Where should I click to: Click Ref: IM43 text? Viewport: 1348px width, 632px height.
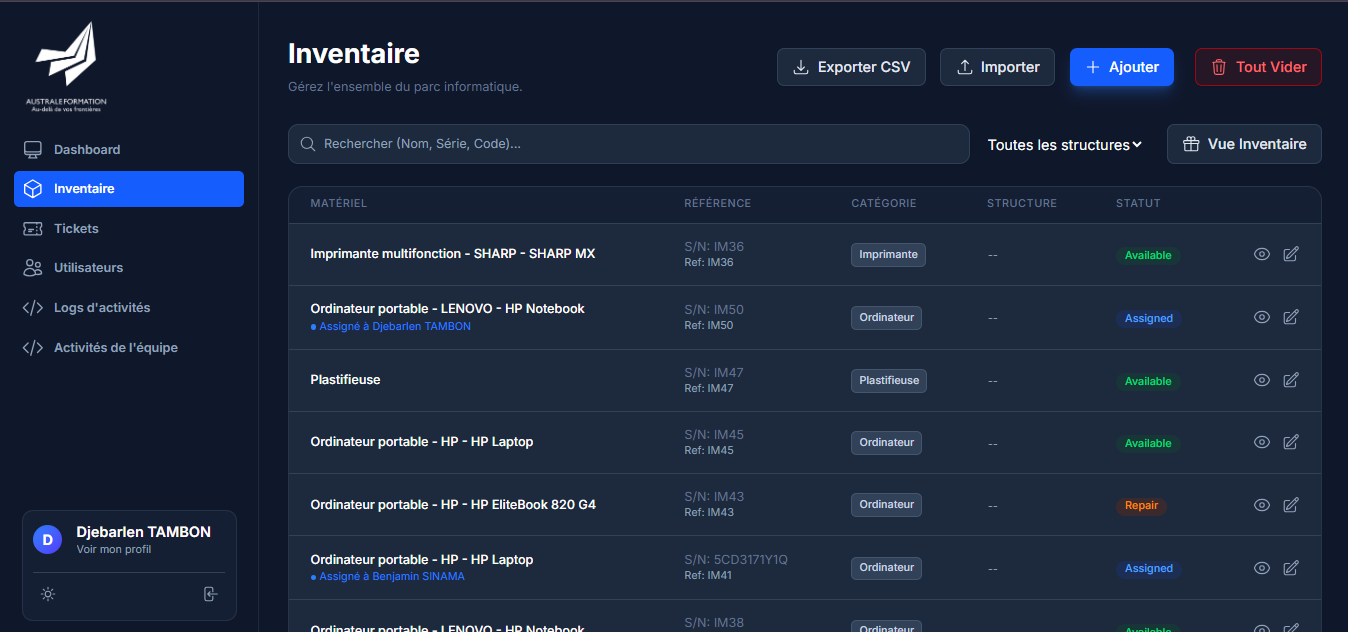tap(709, 512)
